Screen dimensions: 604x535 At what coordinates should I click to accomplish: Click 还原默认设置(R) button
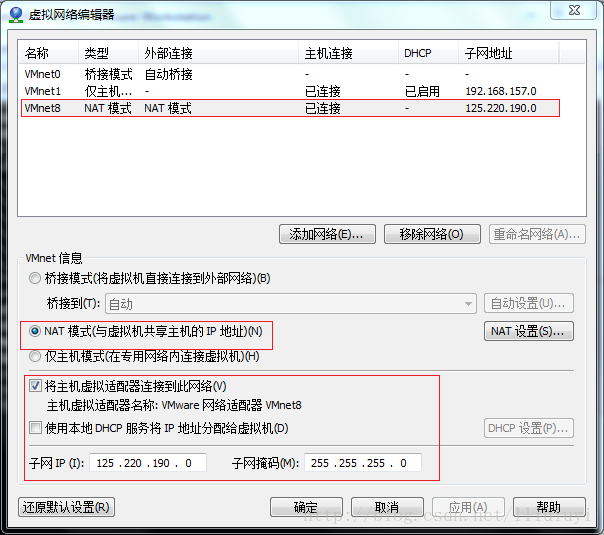pos(66,507)
